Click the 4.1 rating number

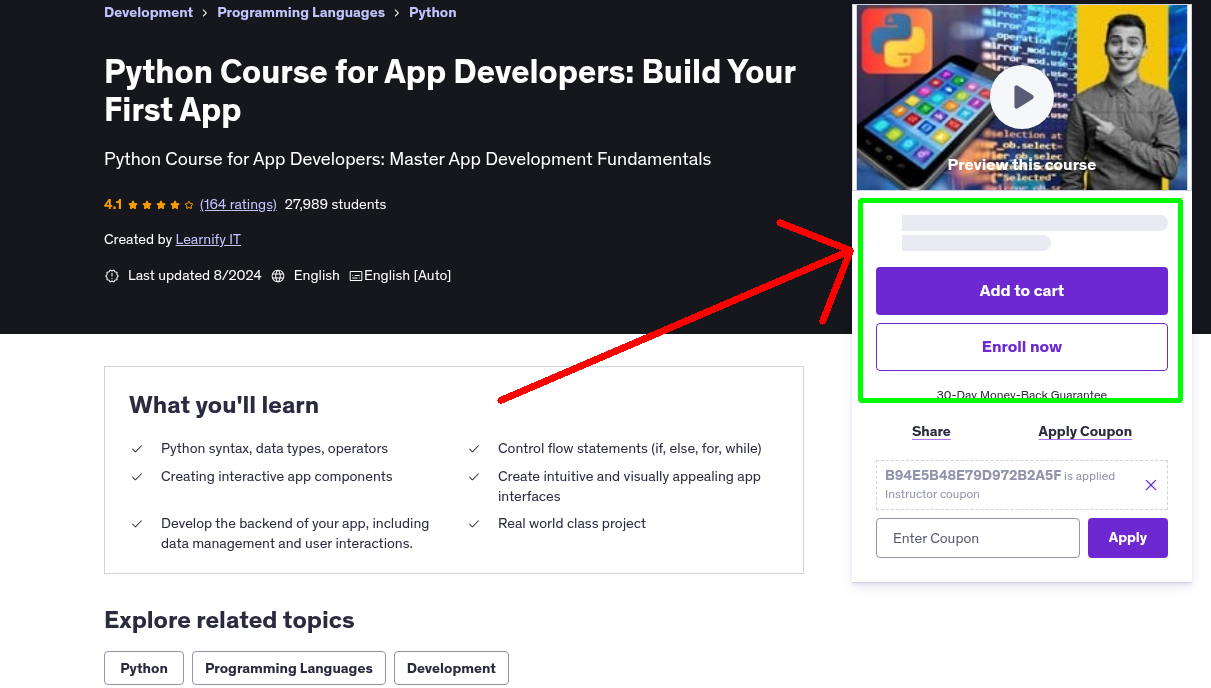[x=113, y=204]
